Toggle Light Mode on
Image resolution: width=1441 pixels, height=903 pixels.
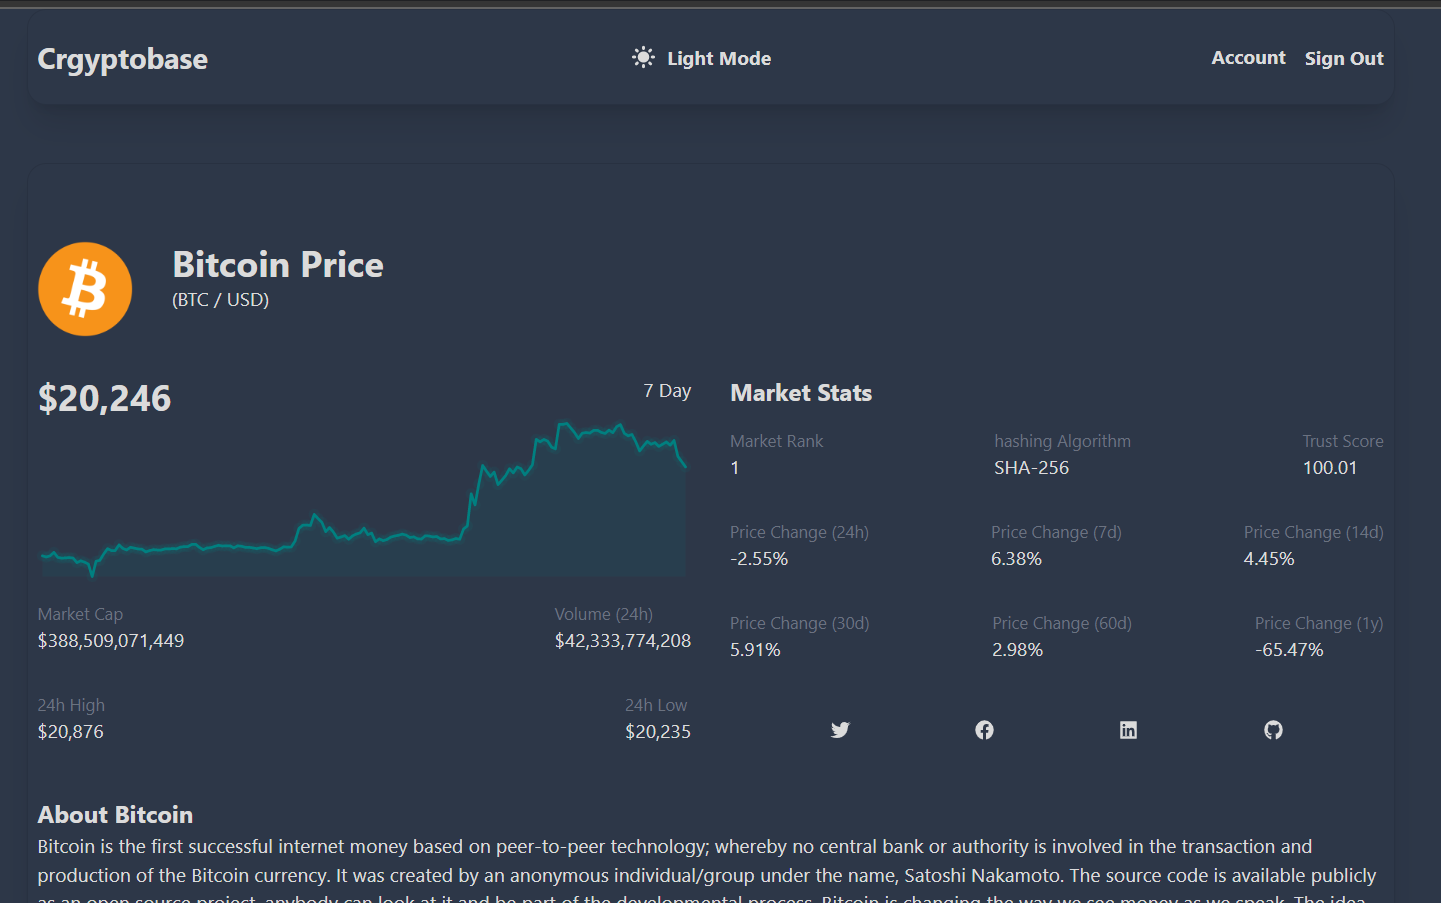(719, 58)
